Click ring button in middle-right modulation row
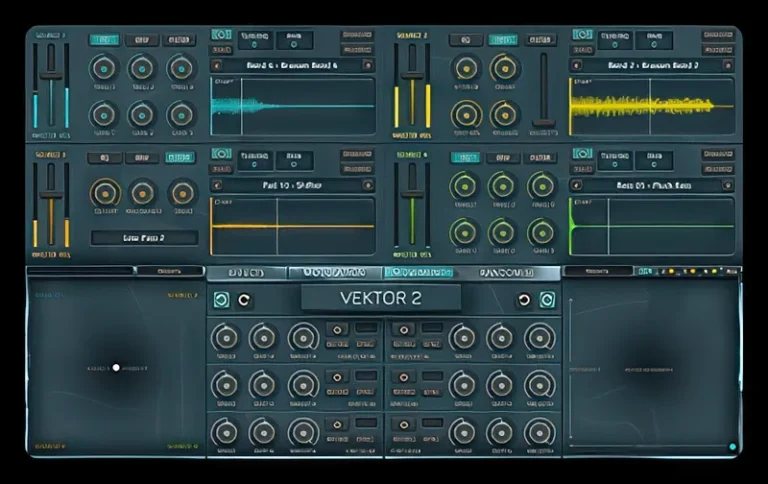The image size is (768, 484). tap(404, 378)
